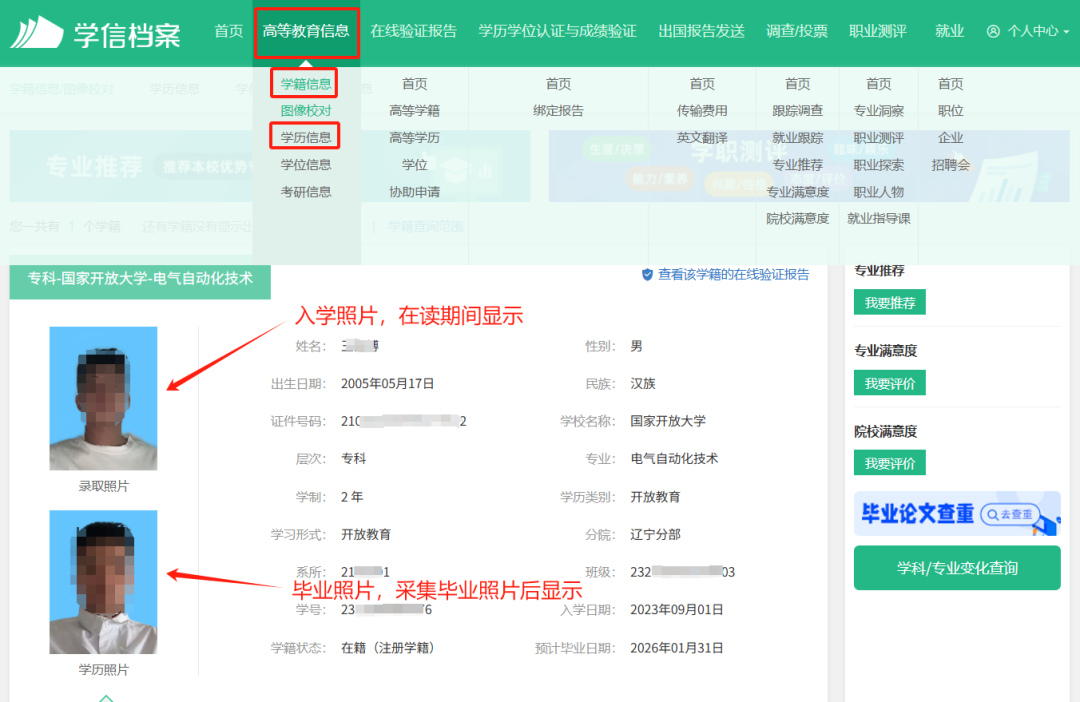Click the expected graduation date 2026年01月31日

click(x=677, y=648)
